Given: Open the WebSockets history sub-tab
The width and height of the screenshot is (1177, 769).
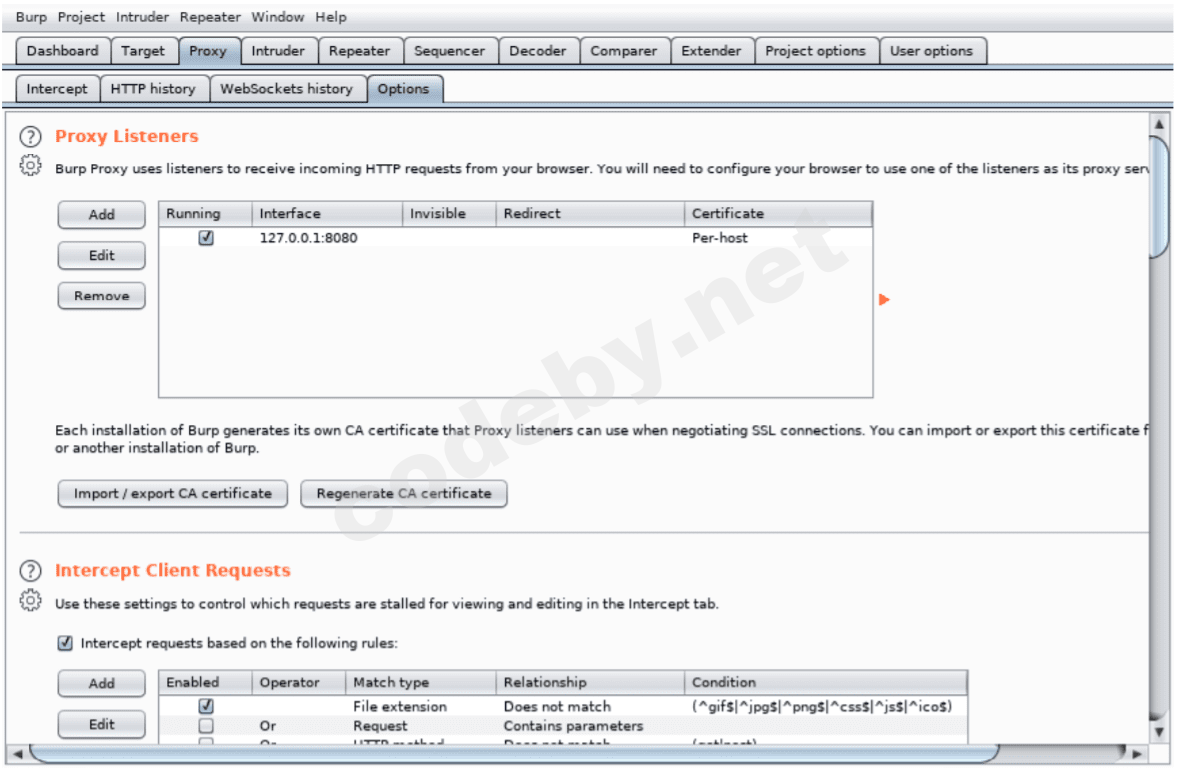Looking at the screenshot, I should tap(287, 89).
